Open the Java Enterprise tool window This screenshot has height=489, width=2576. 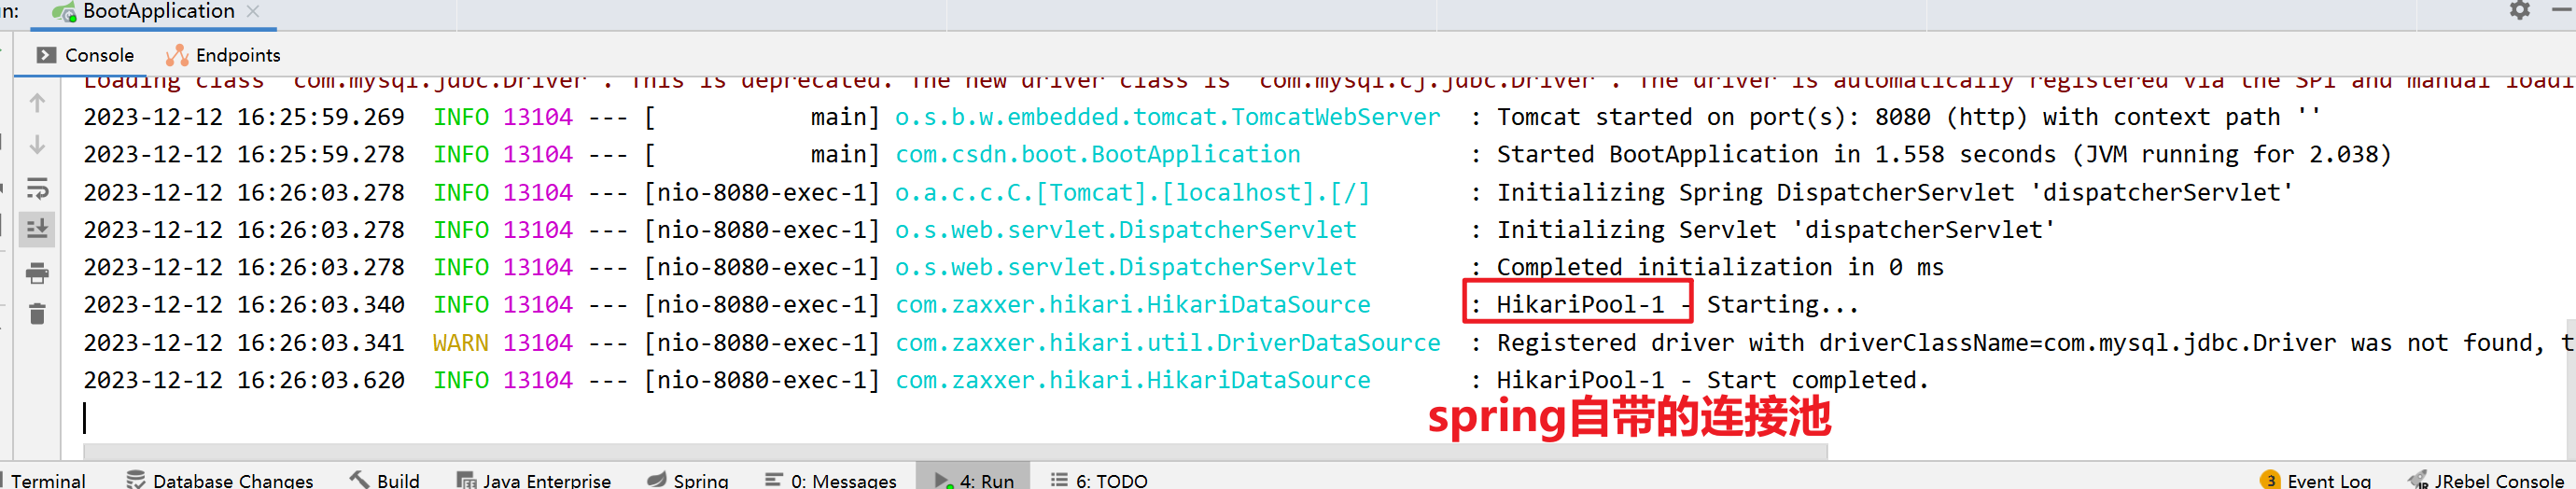[533, 480]
